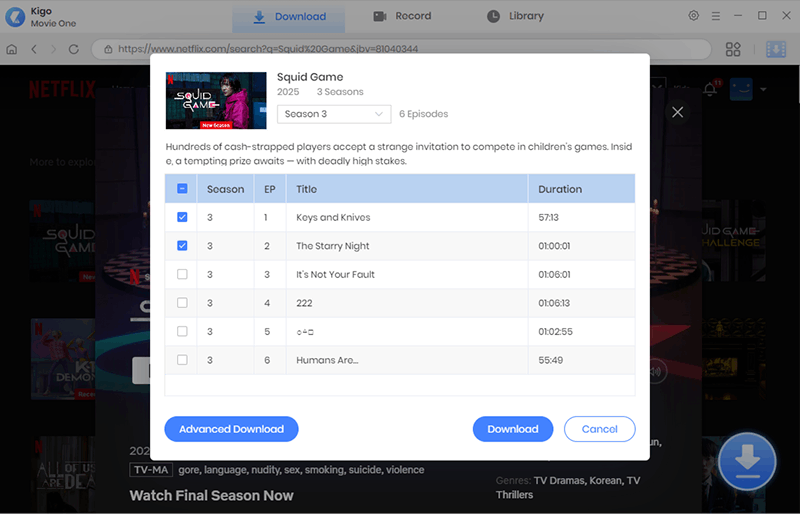Go to browser home page
This screenshot has width=800, height=514.
[12, 49]
